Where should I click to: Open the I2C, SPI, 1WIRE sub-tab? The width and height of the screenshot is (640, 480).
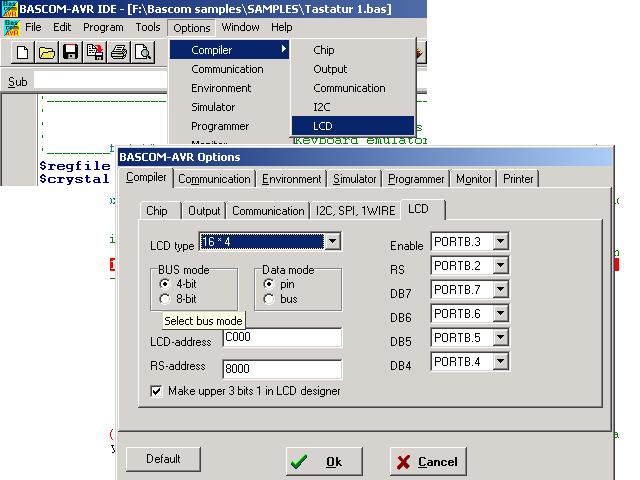(x=356, y=211)
